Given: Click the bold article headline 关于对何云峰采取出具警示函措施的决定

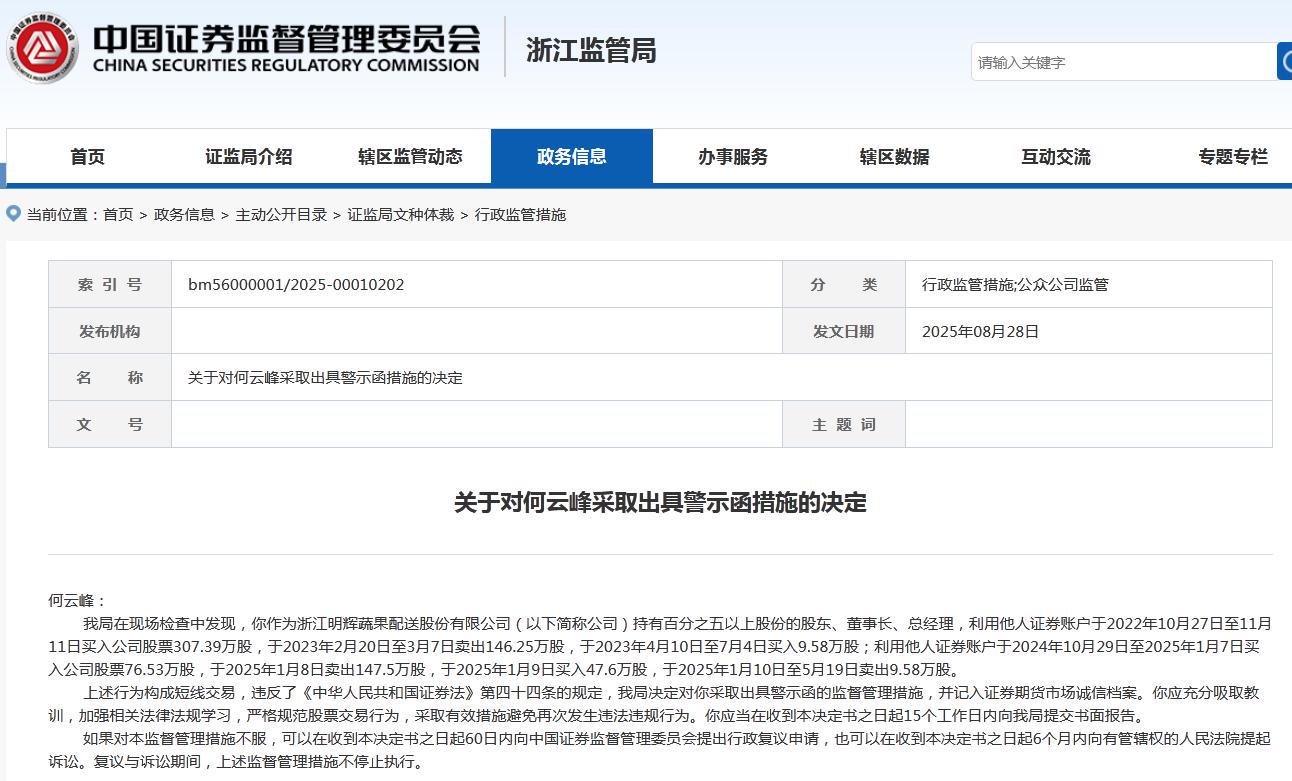Looking at the screenshot, I should coord(660,503).
